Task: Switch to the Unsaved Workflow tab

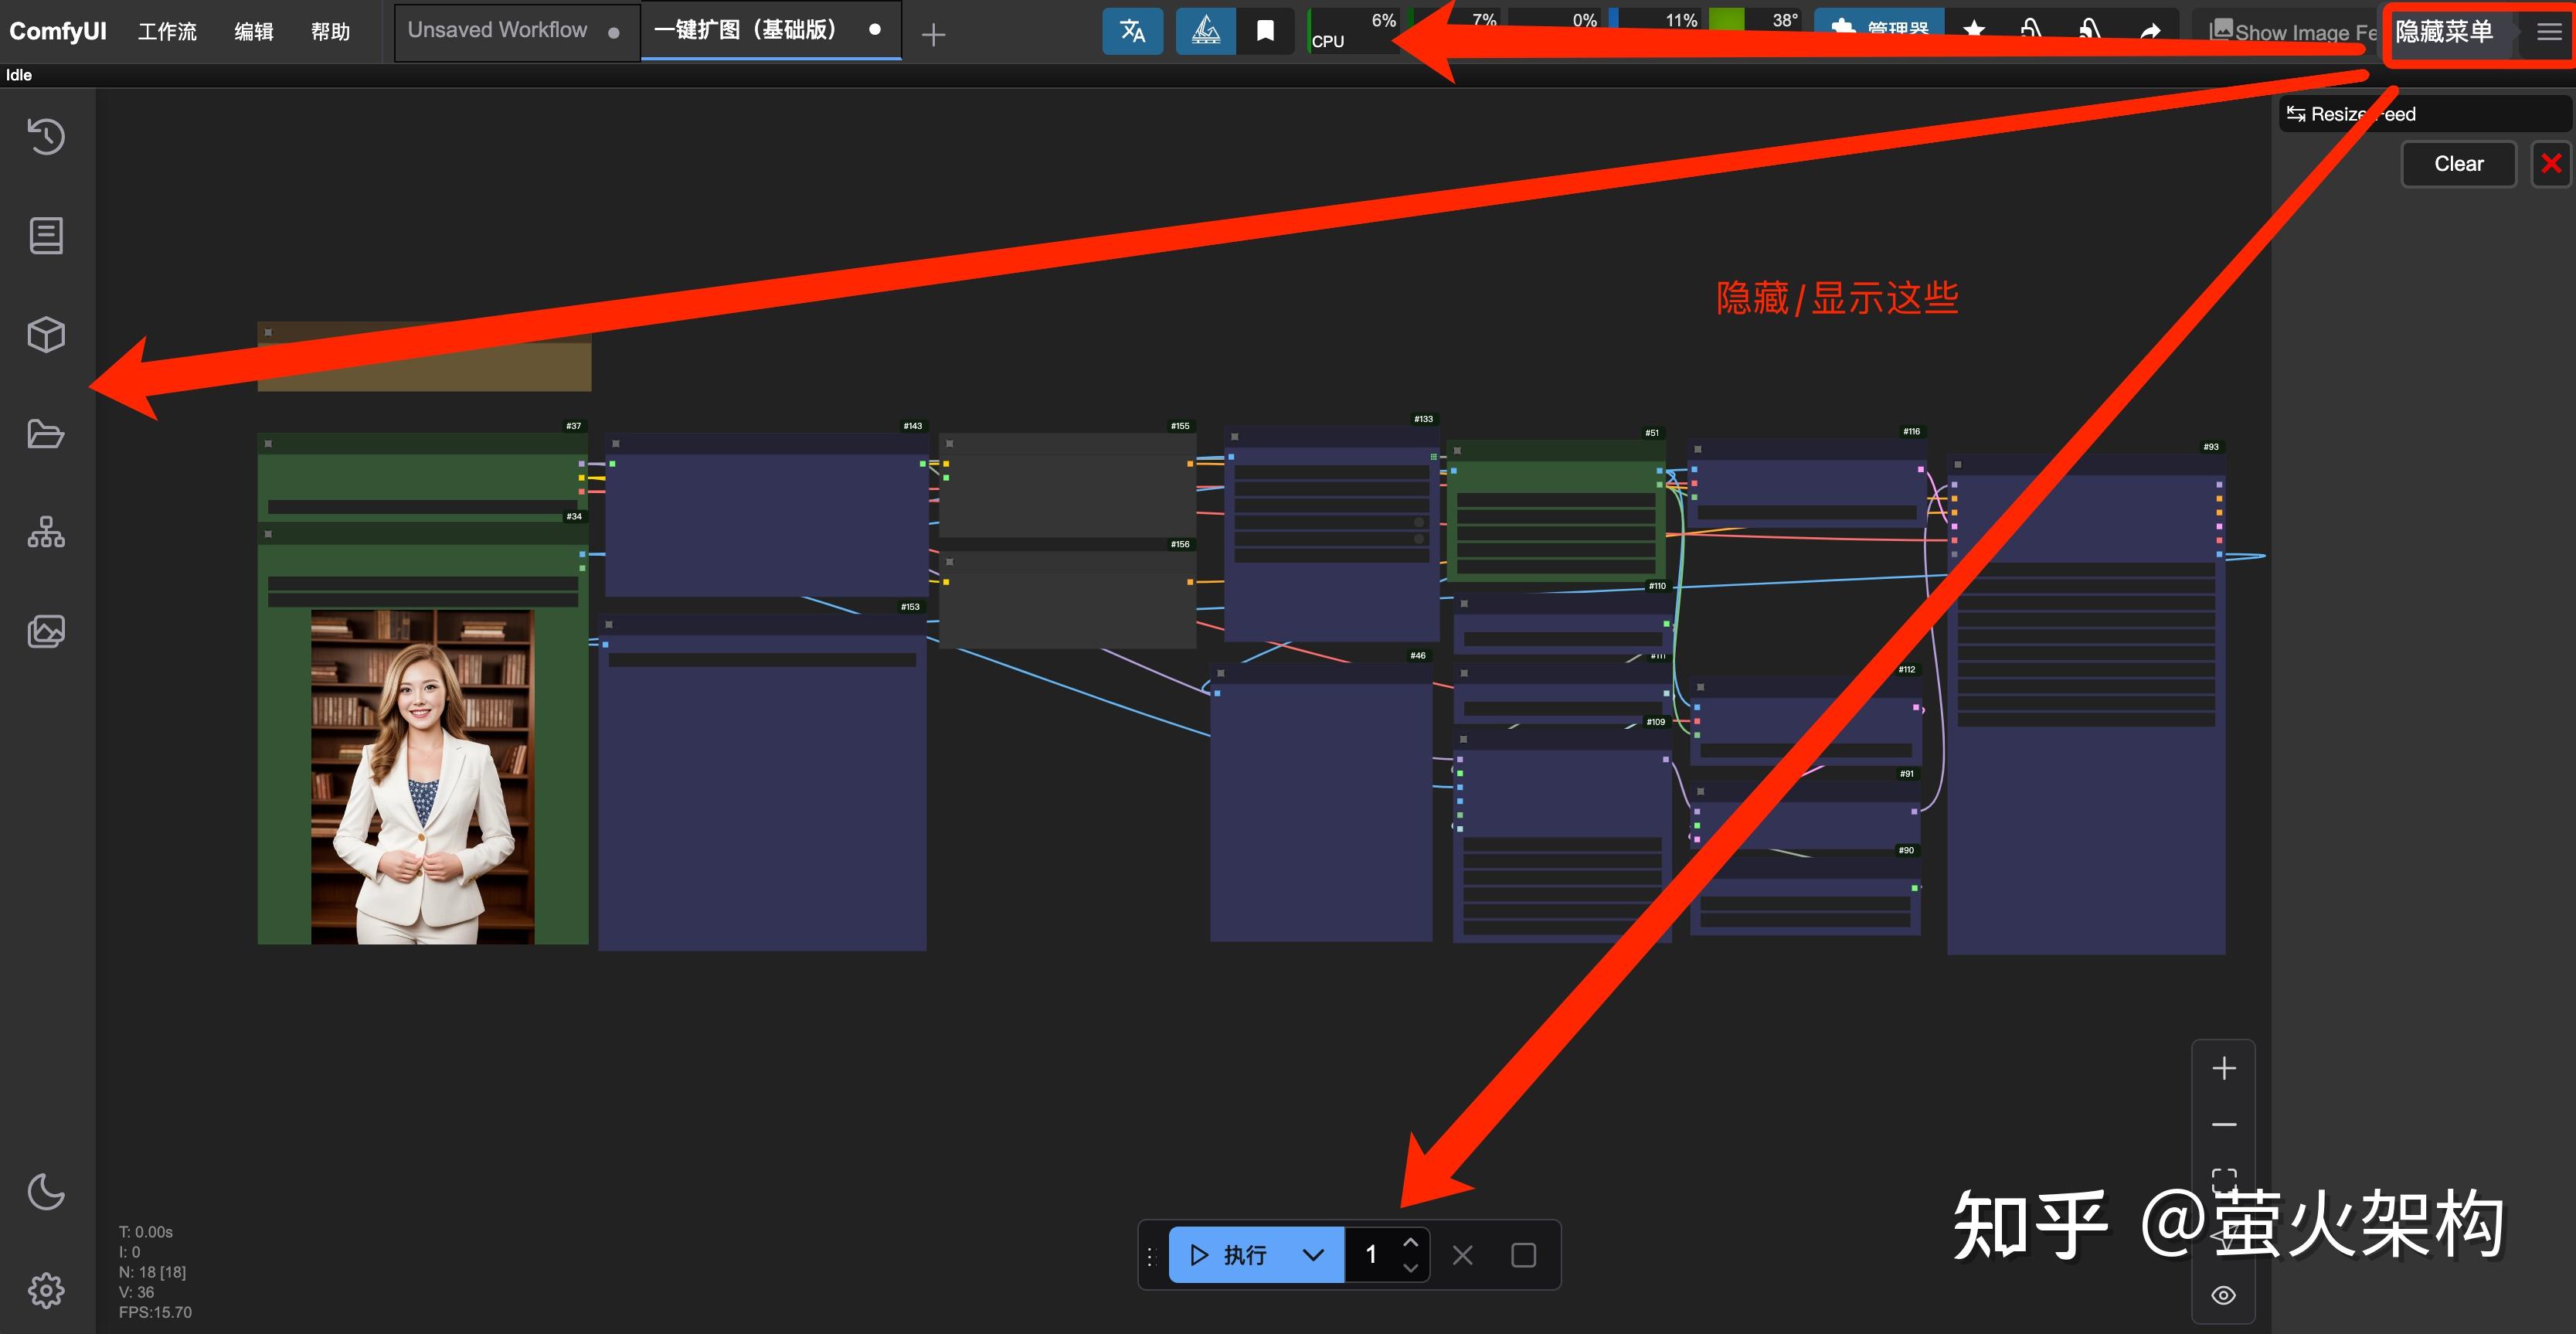Action: pos(498,31)
